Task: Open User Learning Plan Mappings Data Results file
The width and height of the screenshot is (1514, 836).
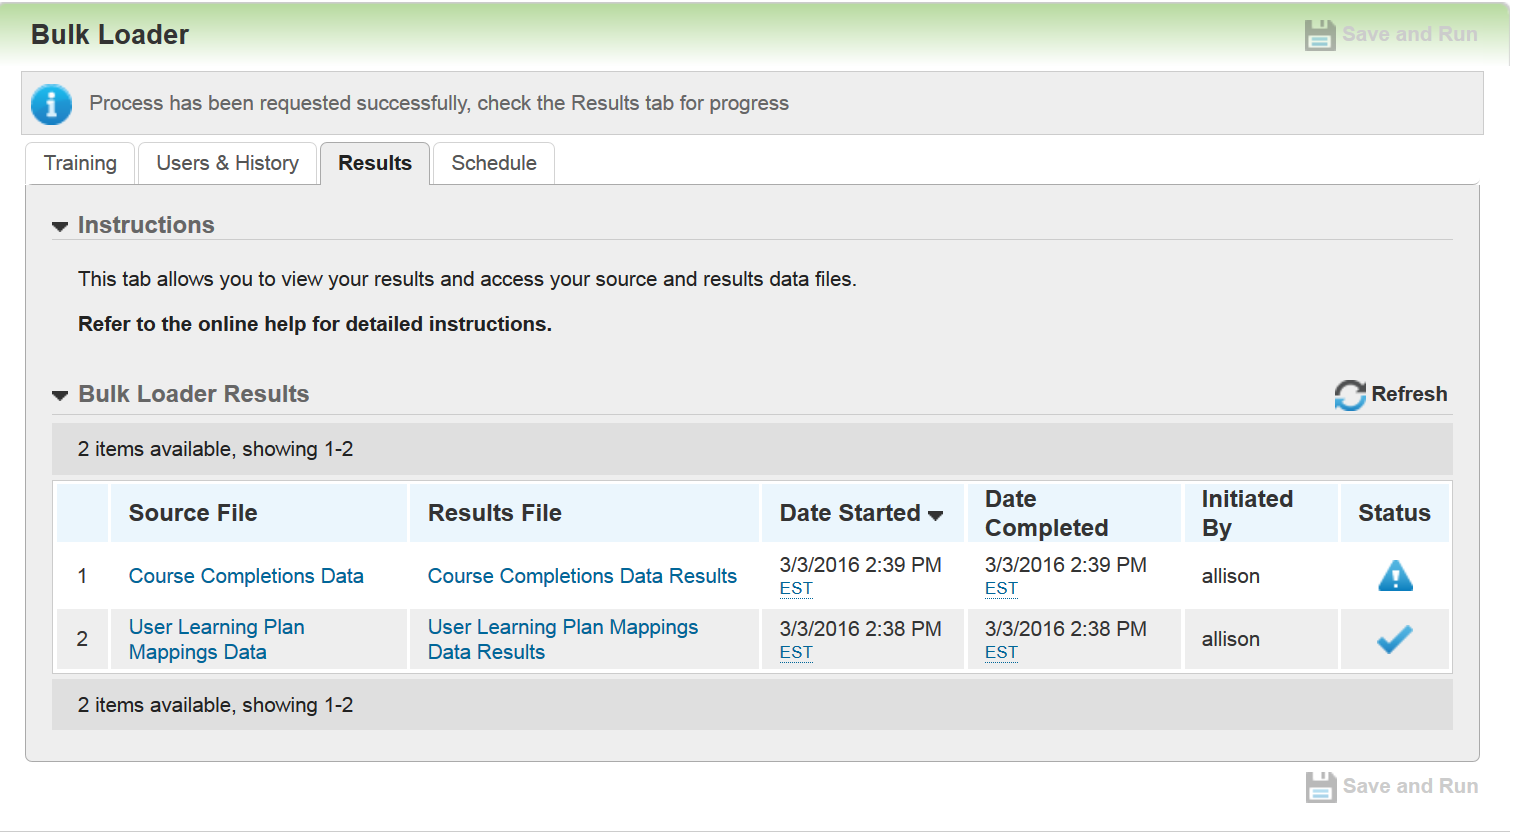Action: point(562,638)
